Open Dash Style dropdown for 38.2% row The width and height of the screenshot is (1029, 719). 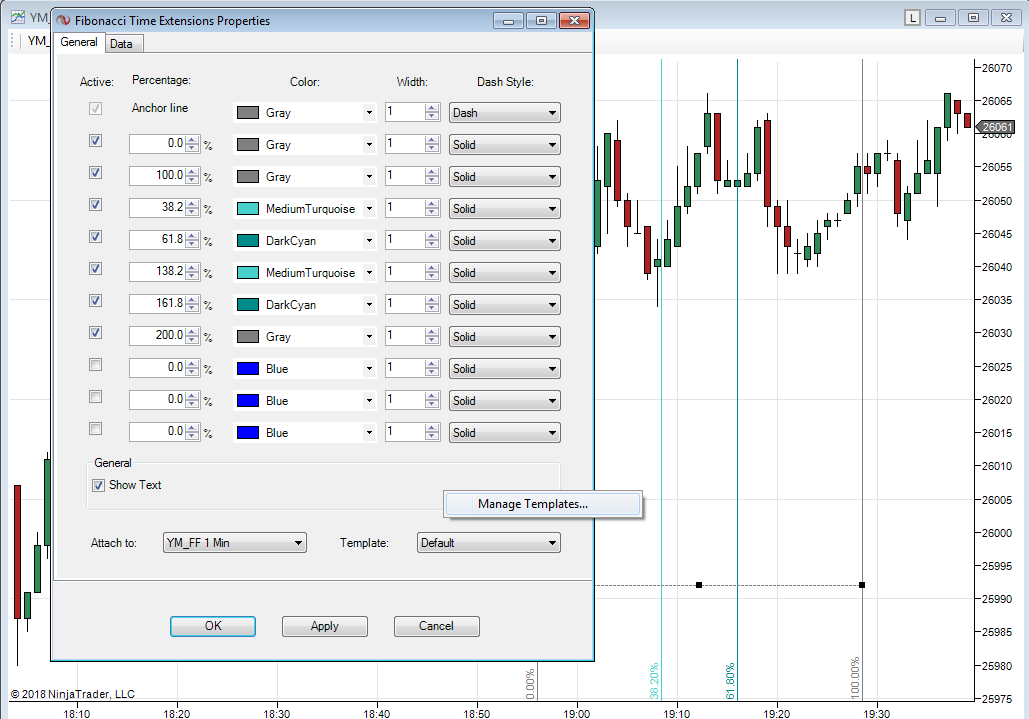coord(504,209)
